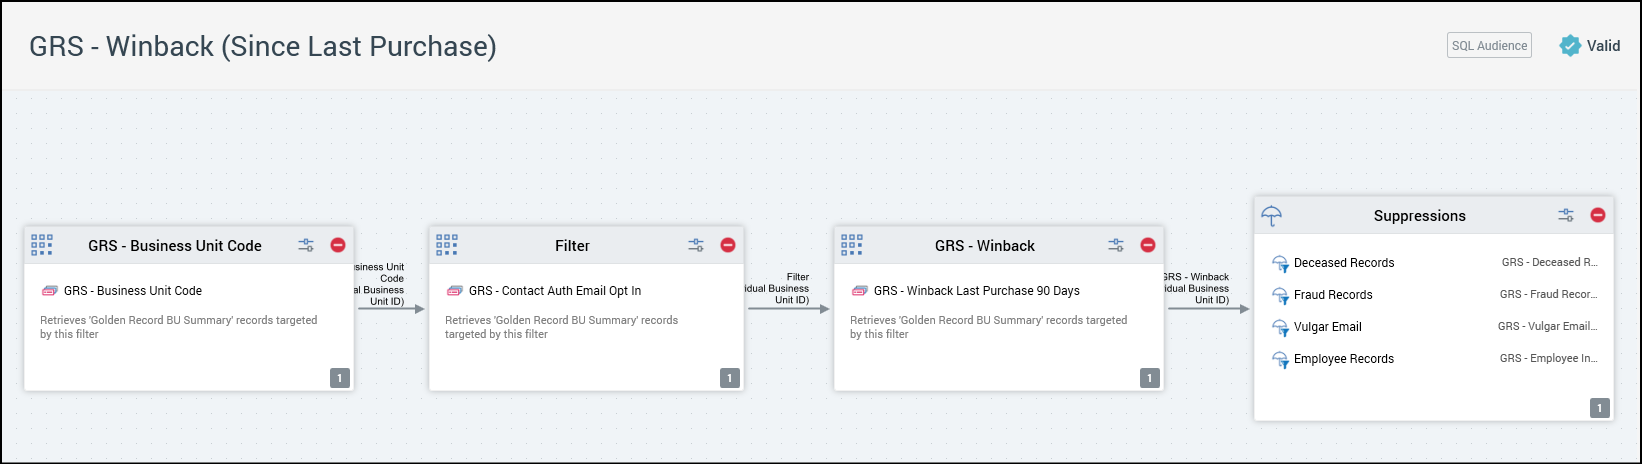Select the Fraud Records suppression
Screen dimensions: 1642x464
point(1332,295)
